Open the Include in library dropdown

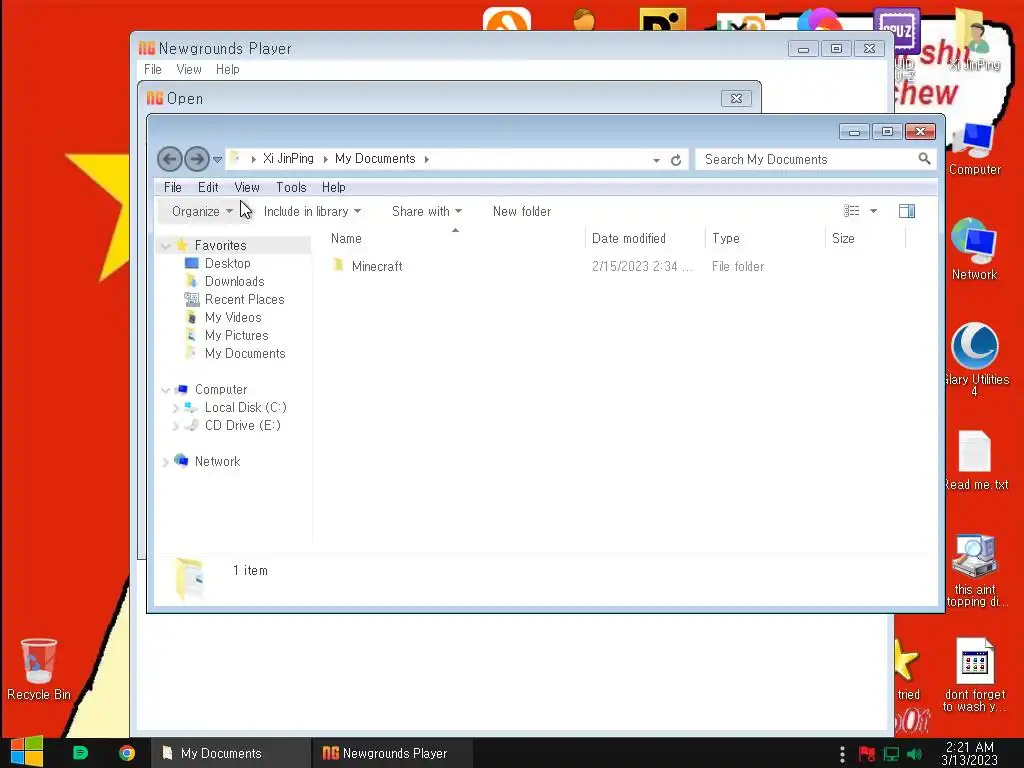click(312, 212)
